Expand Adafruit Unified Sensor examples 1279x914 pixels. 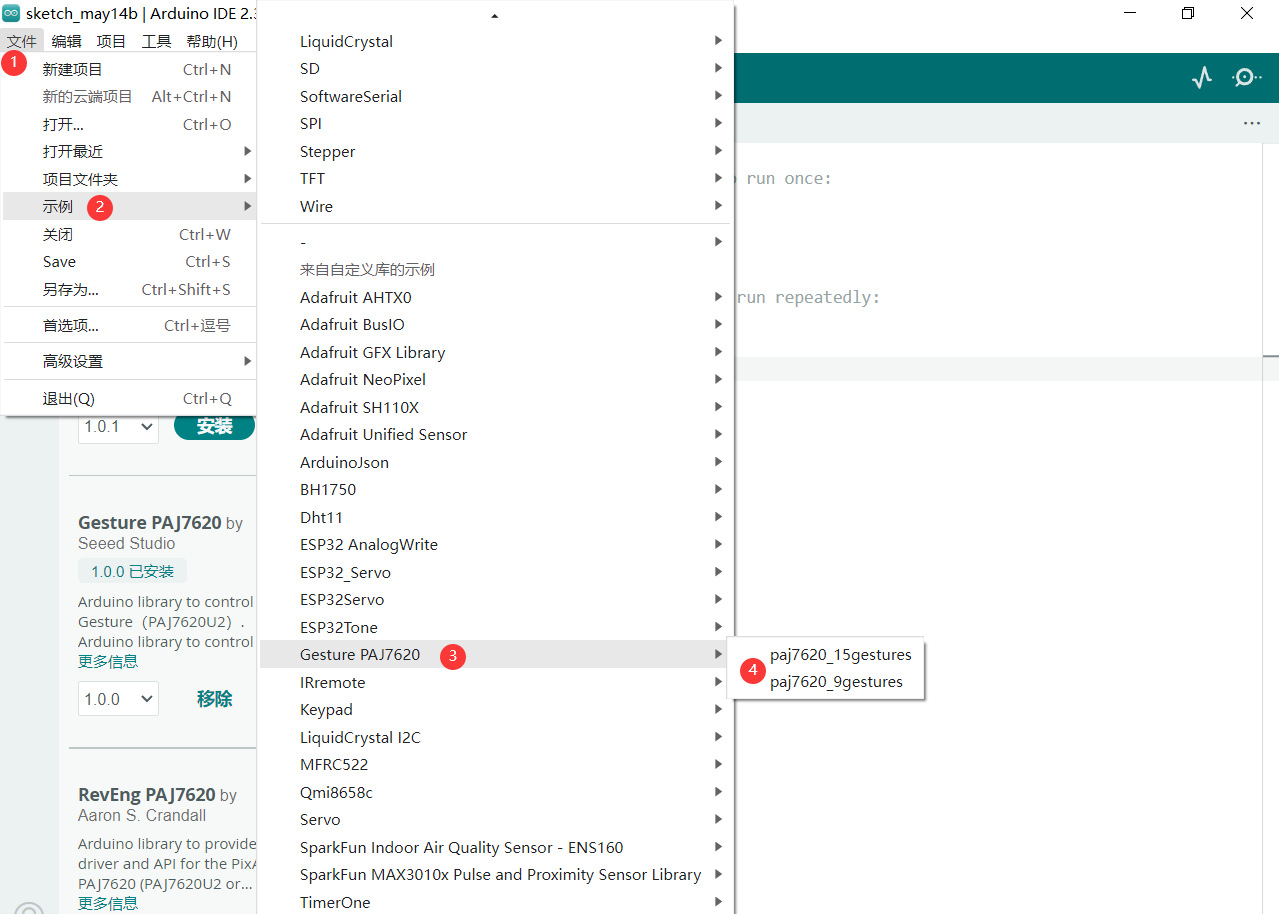[496, 435]
